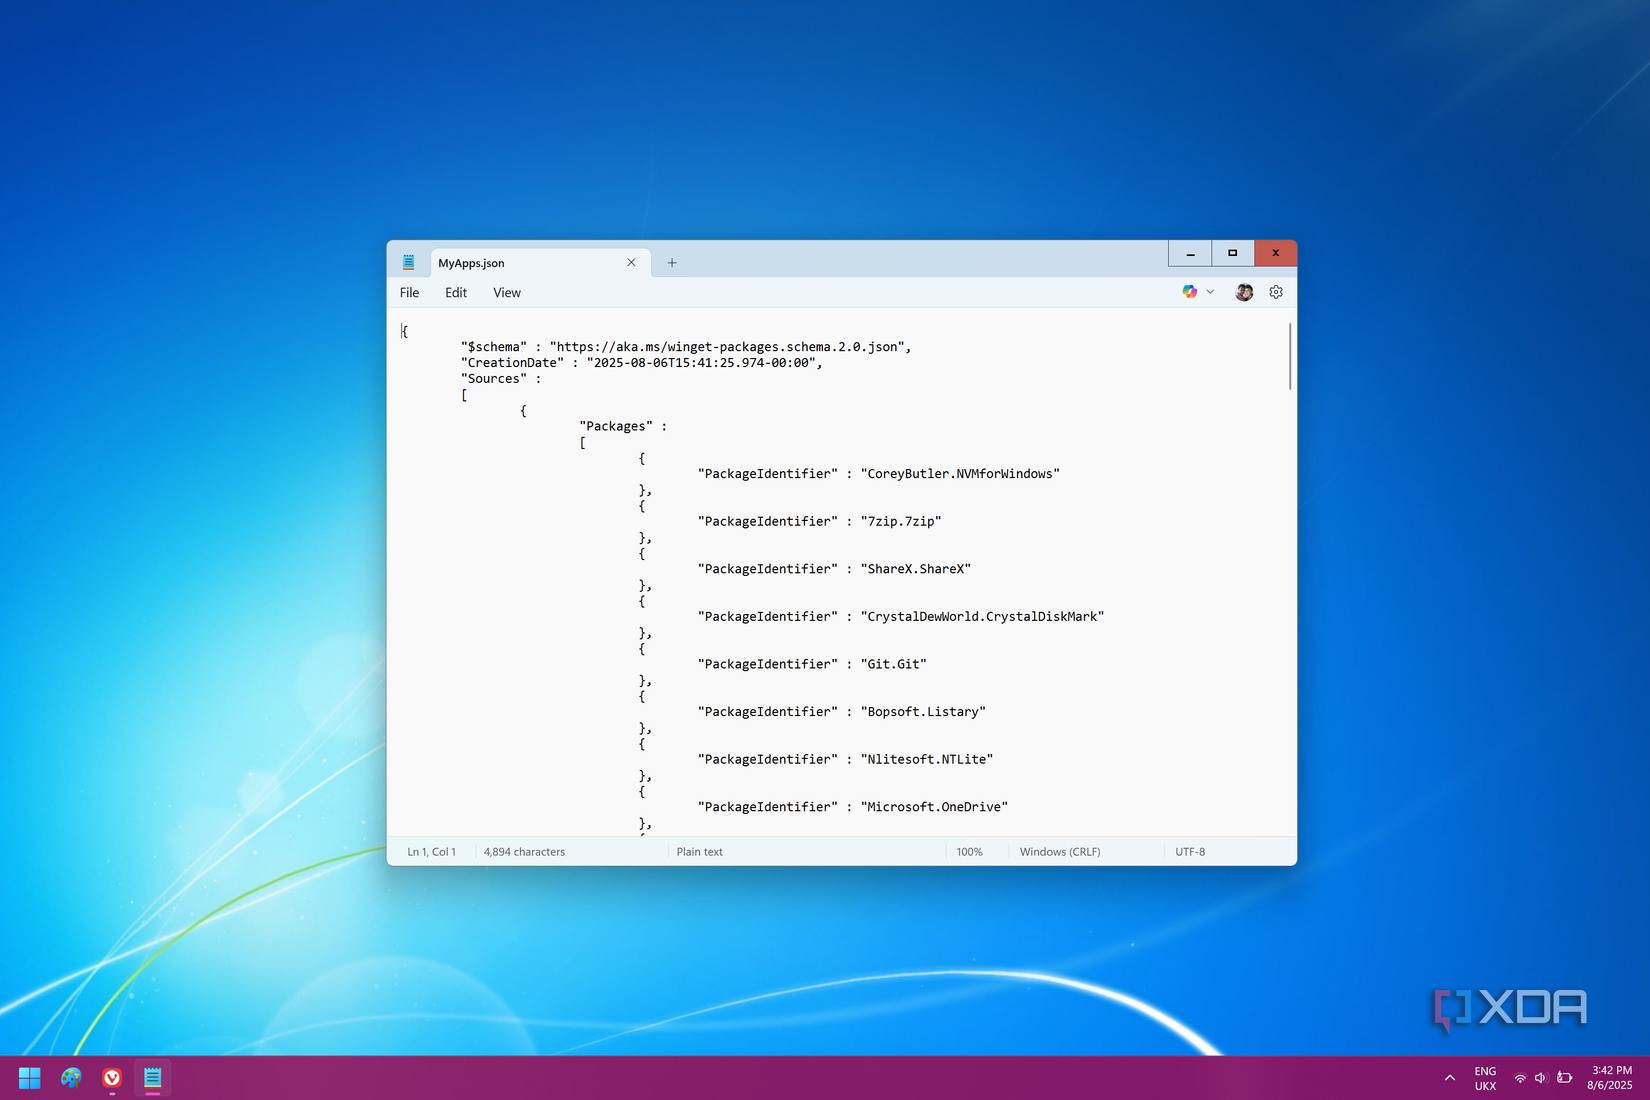
Task: Click the Notepad app icon in the title bar
Action: tap(408, 260)
